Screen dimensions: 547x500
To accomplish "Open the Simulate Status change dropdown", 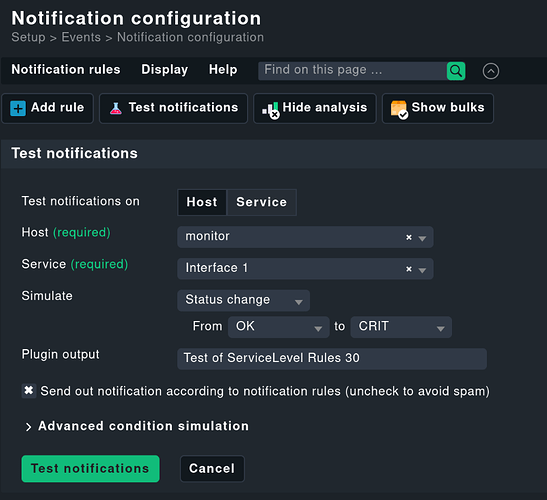I will [243, 300].
